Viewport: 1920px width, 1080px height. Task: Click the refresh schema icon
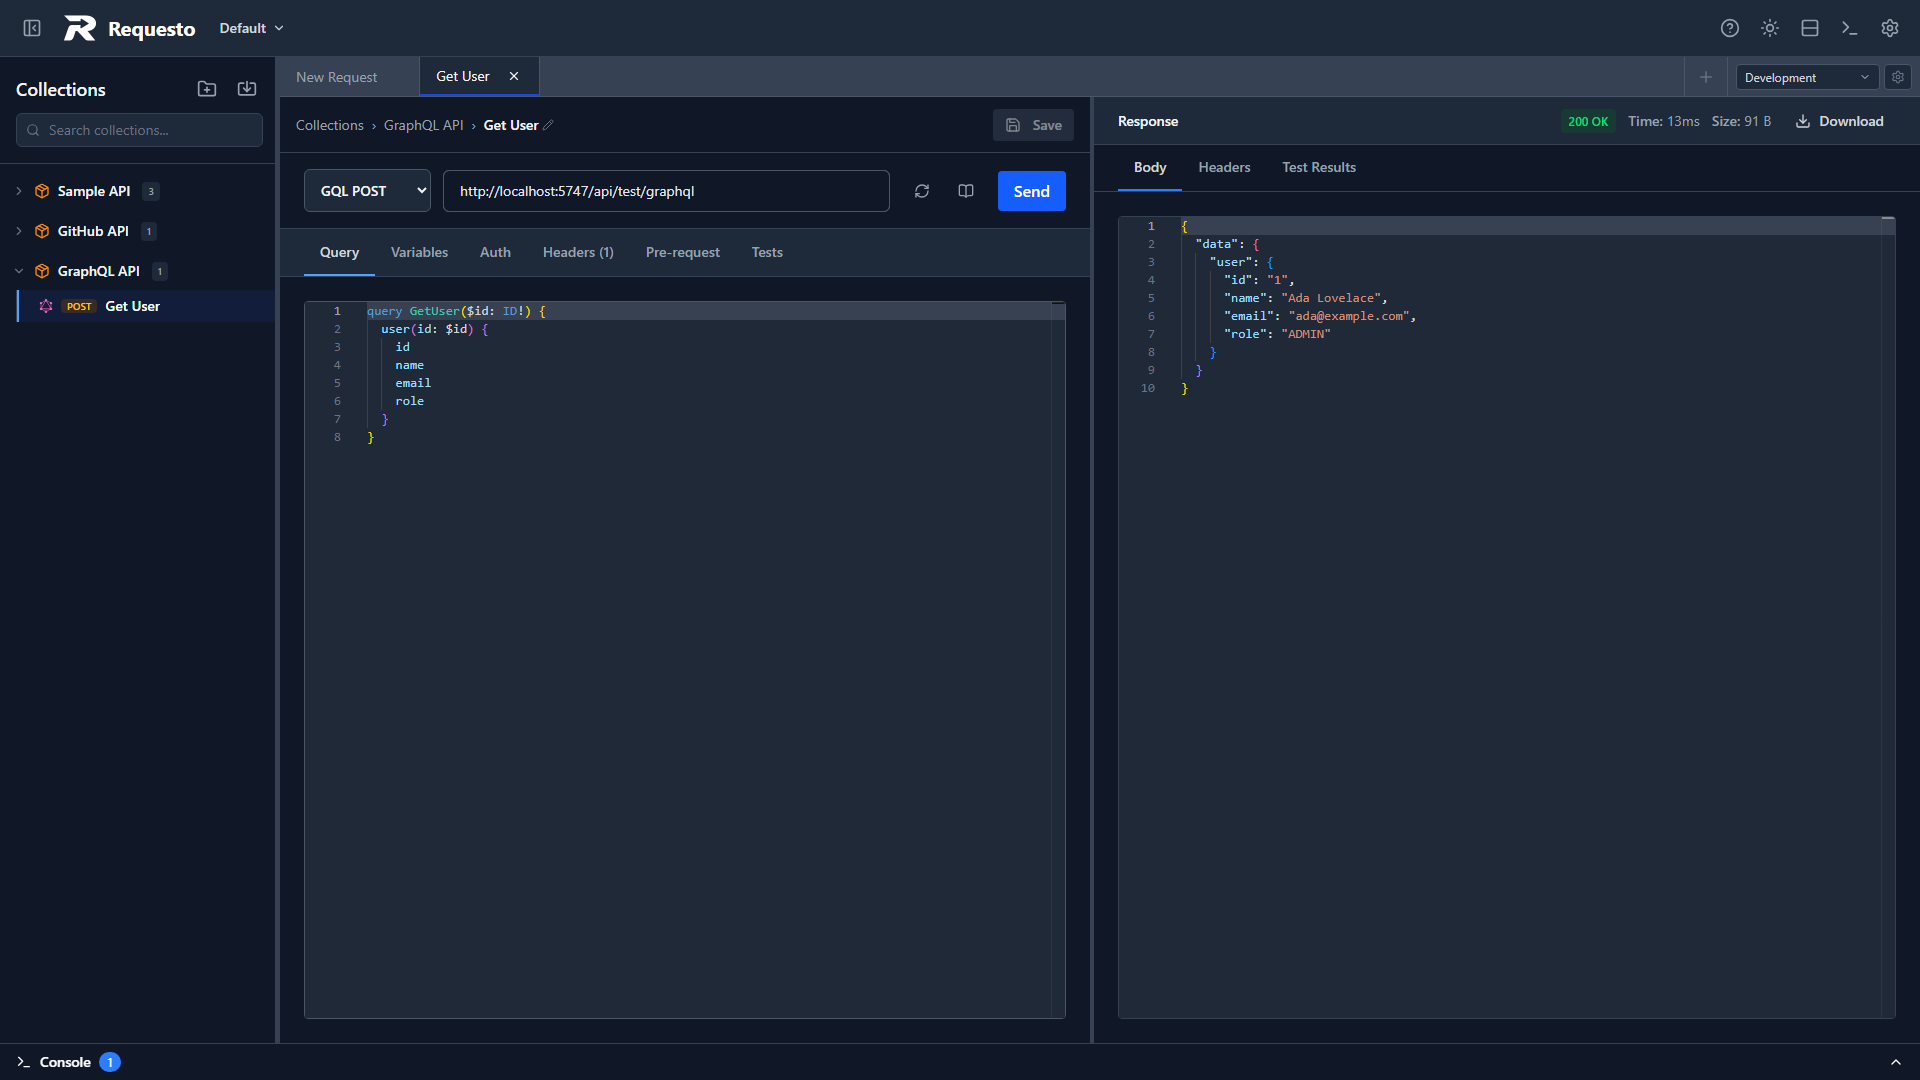[x=922, y=191]
